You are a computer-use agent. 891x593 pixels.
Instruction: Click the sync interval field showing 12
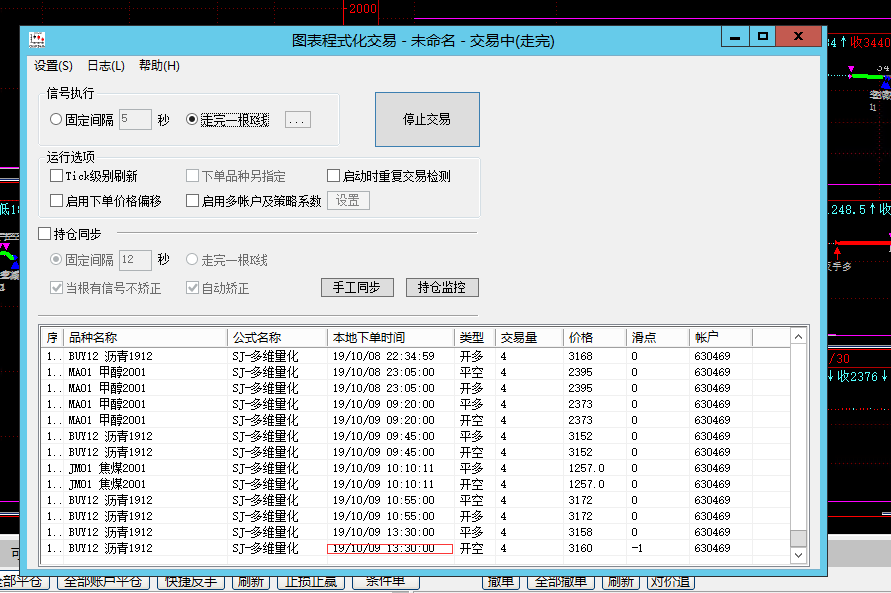(x=135, y=260)
